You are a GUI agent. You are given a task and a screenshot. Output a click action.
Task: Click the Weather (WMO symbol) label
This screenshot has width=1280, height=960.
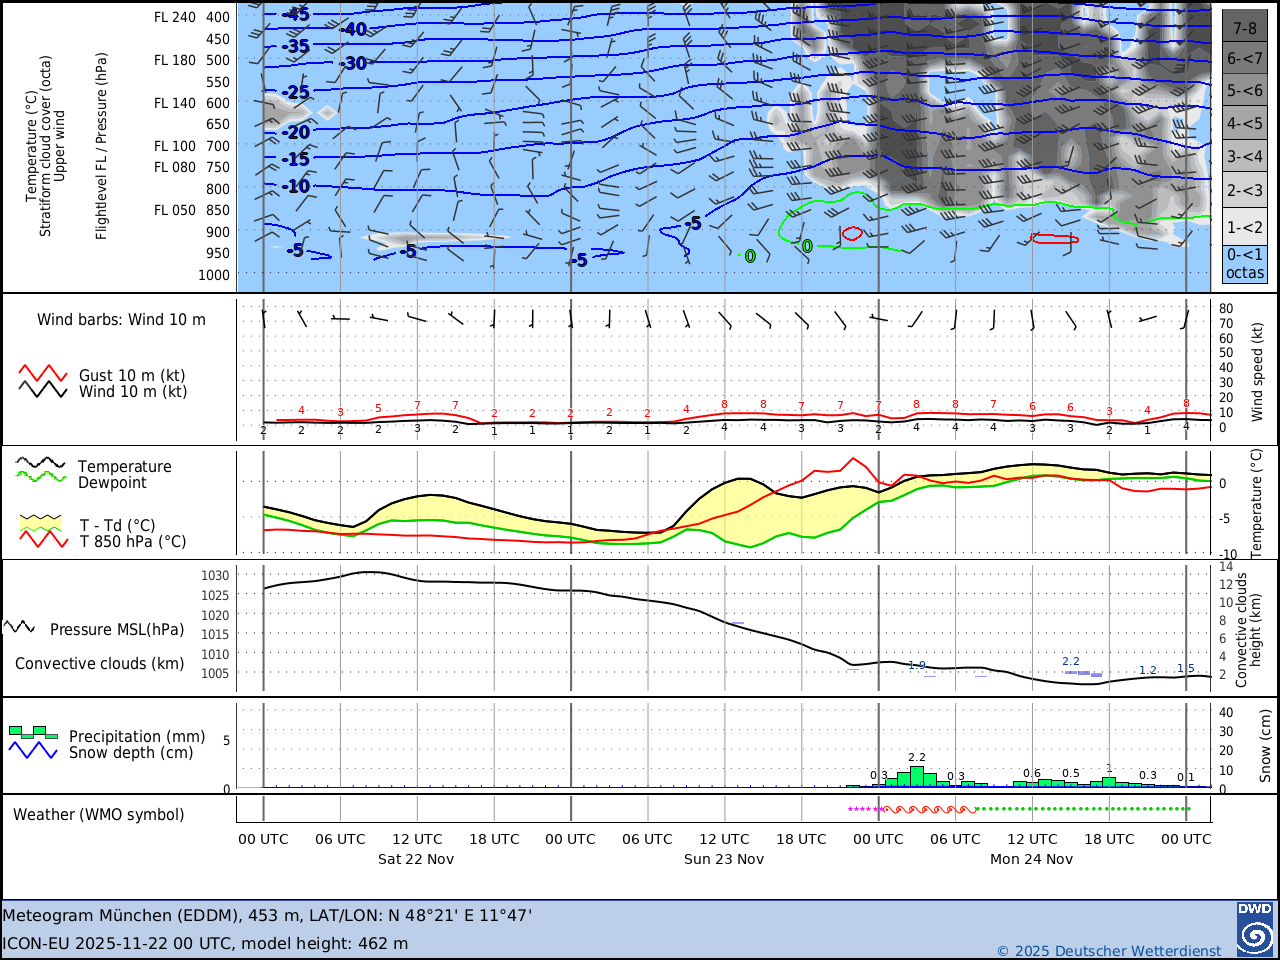tap(99, 815)
